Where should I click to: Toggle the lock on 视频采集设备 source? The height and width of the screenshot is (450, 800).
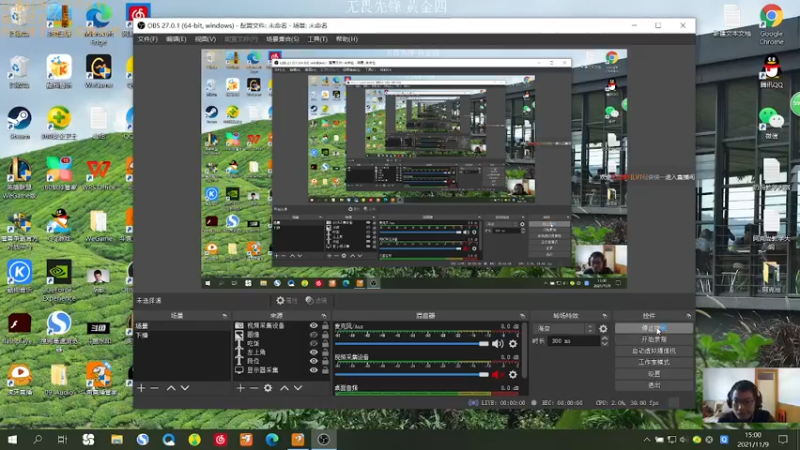pyautogui.click(x=325, y=326)
